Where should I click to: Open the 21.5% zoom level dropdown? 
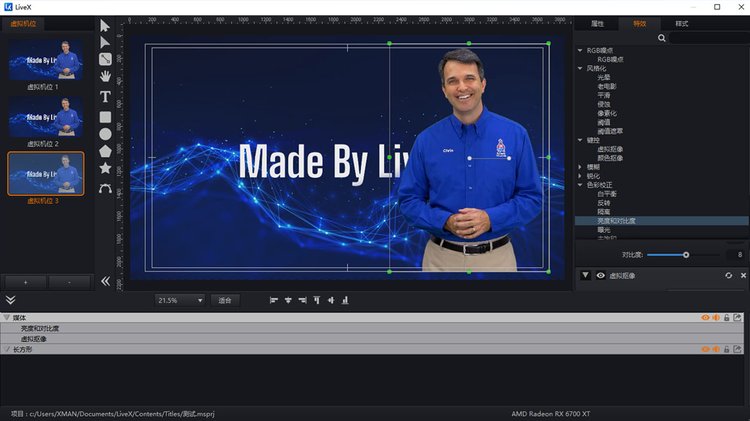click(x=180, y=299)
